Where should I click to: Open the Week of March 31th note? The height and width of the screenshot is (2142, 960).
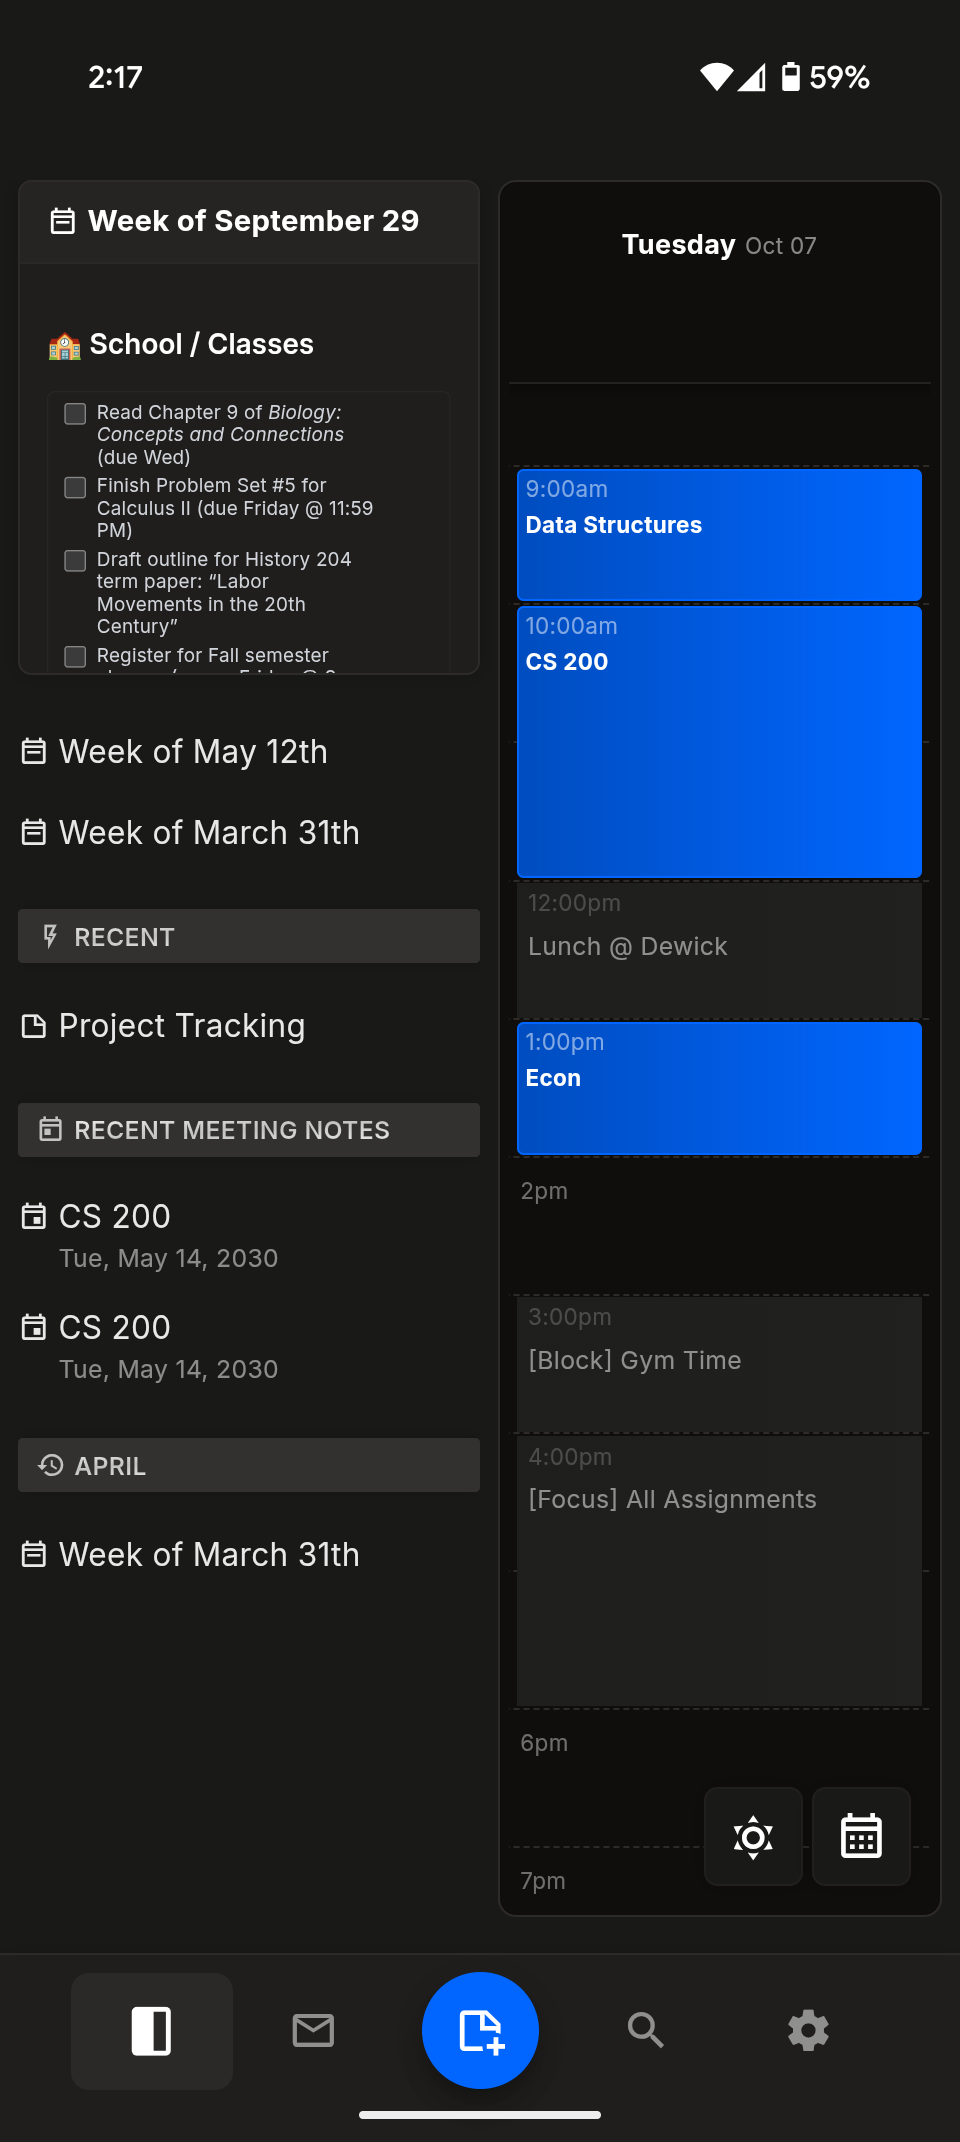209,832
